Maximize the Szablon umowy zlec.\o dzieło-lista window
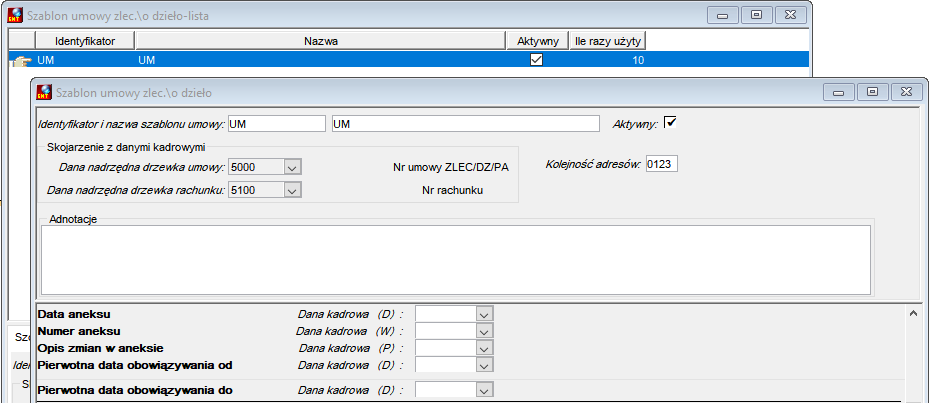Screen dimensions: 930x403 (x=756, y=15)
